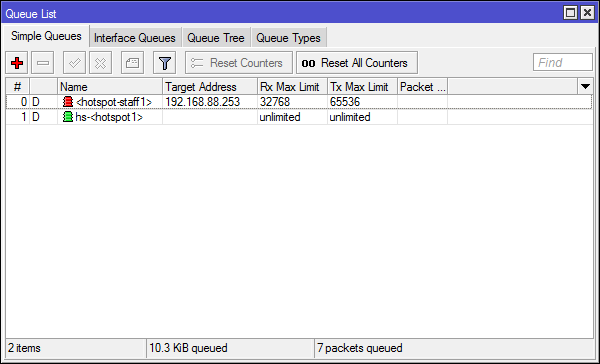The image size is (600, 364).
Task: Click the '7 packets queued' status text
Action: [360, 348]
